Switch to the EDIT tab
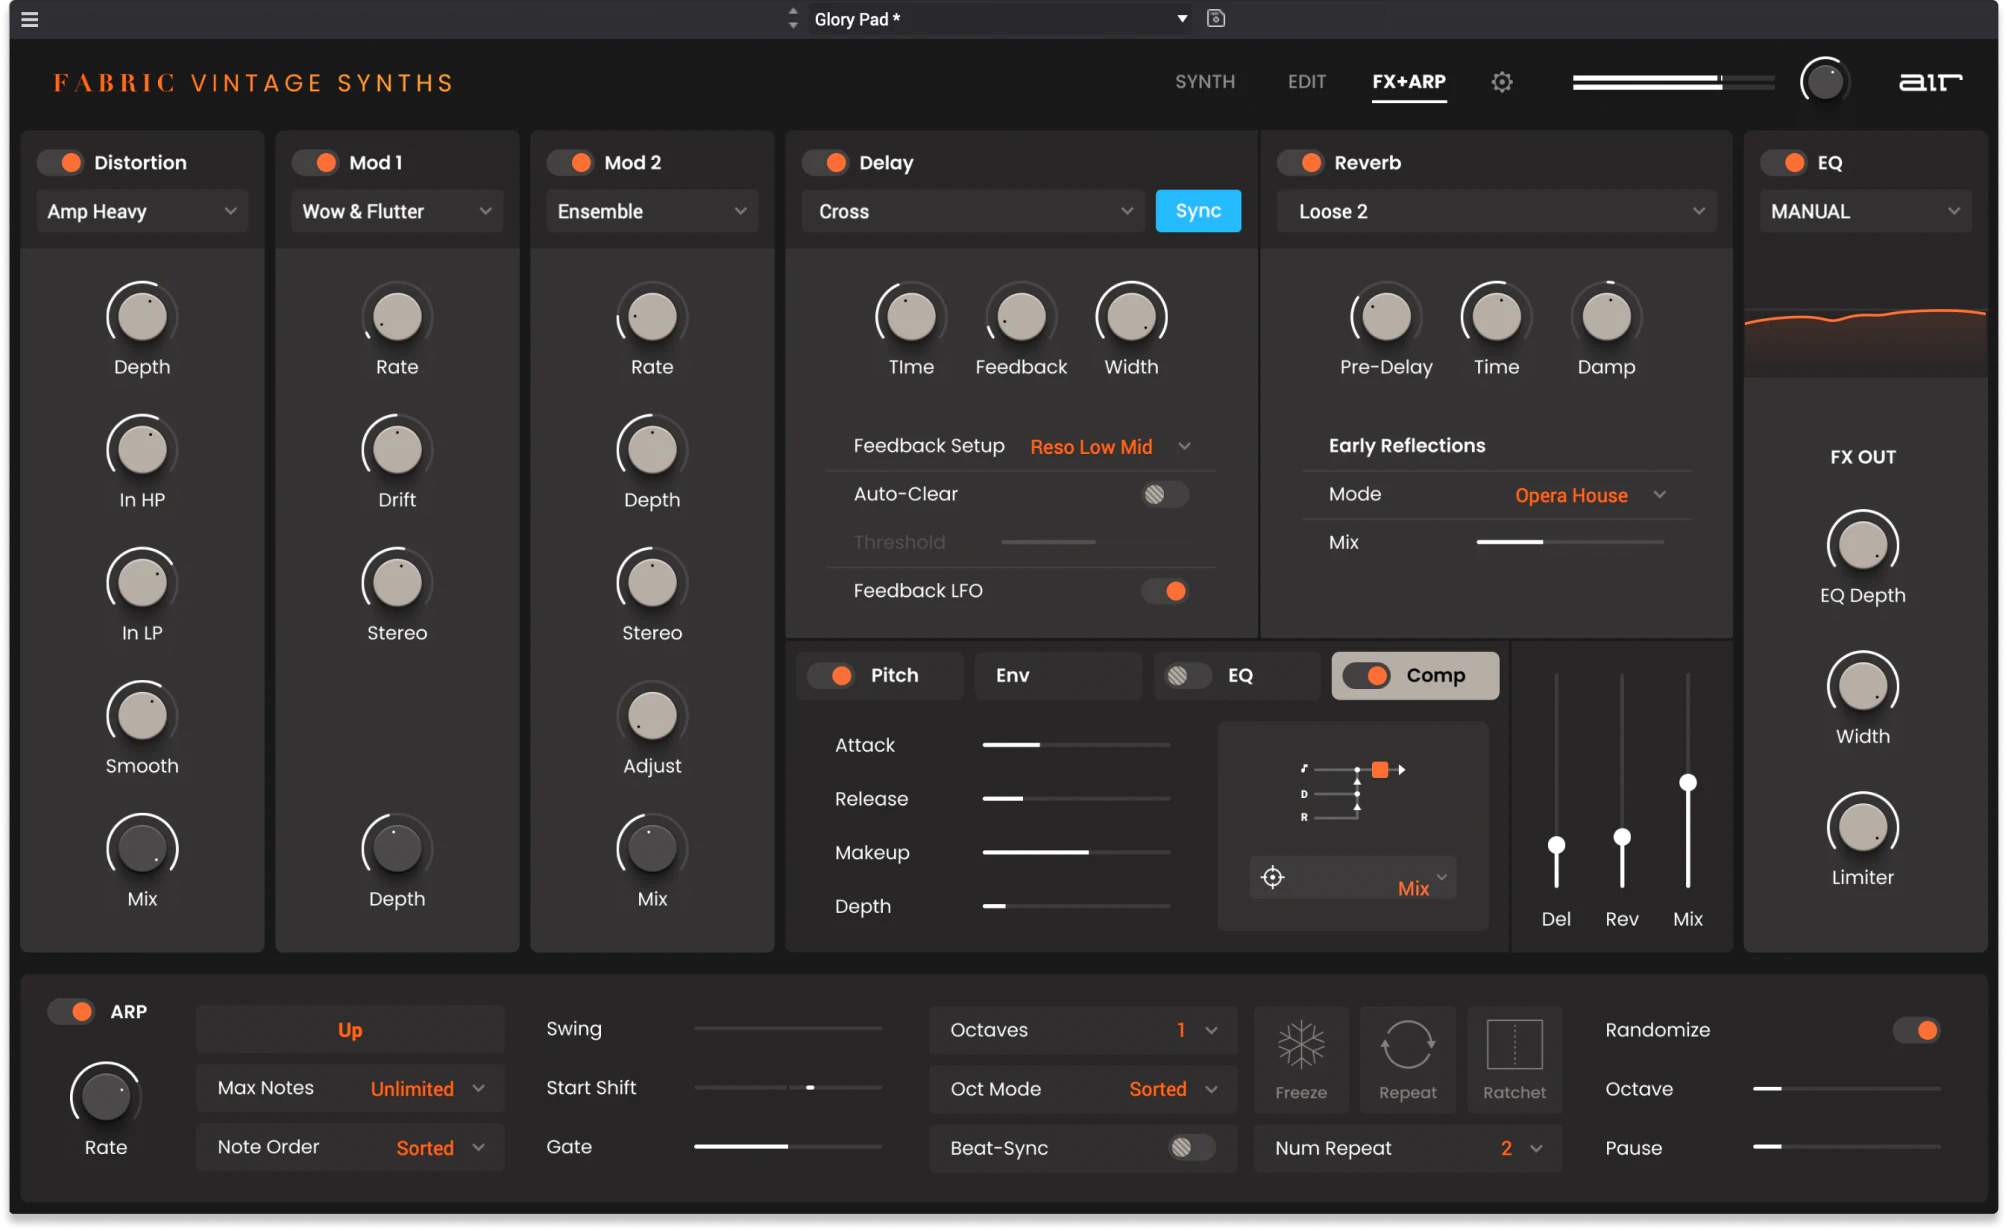Image resolution: width=2007 pixels, height=1231 pixels. tap(1306, 82)
